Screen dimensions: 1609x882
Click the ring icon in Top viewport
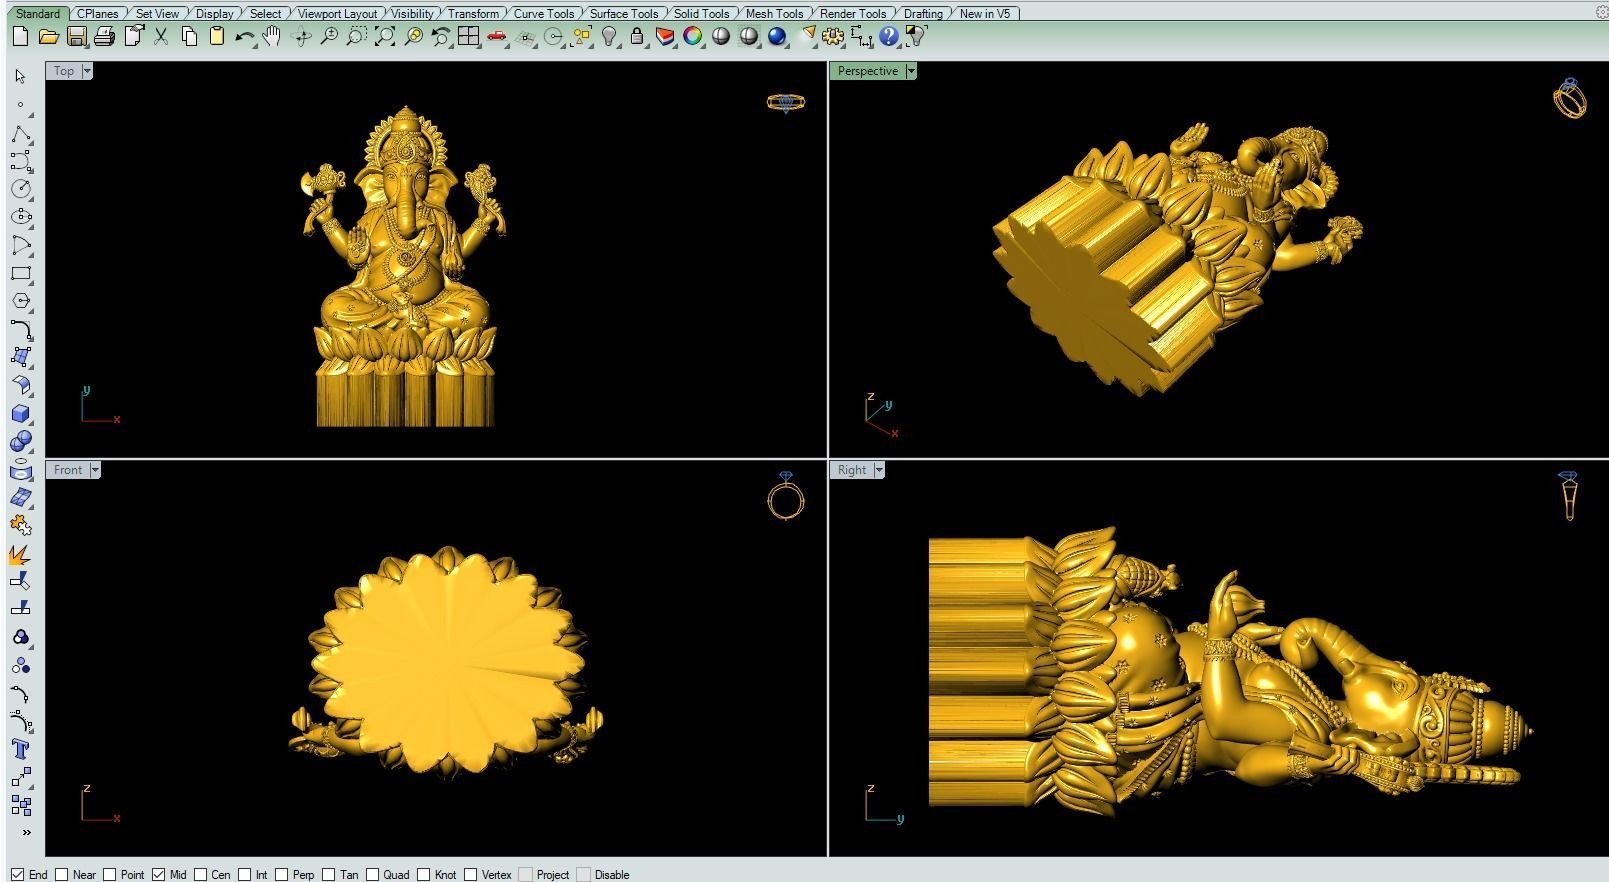[x=786, y=102]
